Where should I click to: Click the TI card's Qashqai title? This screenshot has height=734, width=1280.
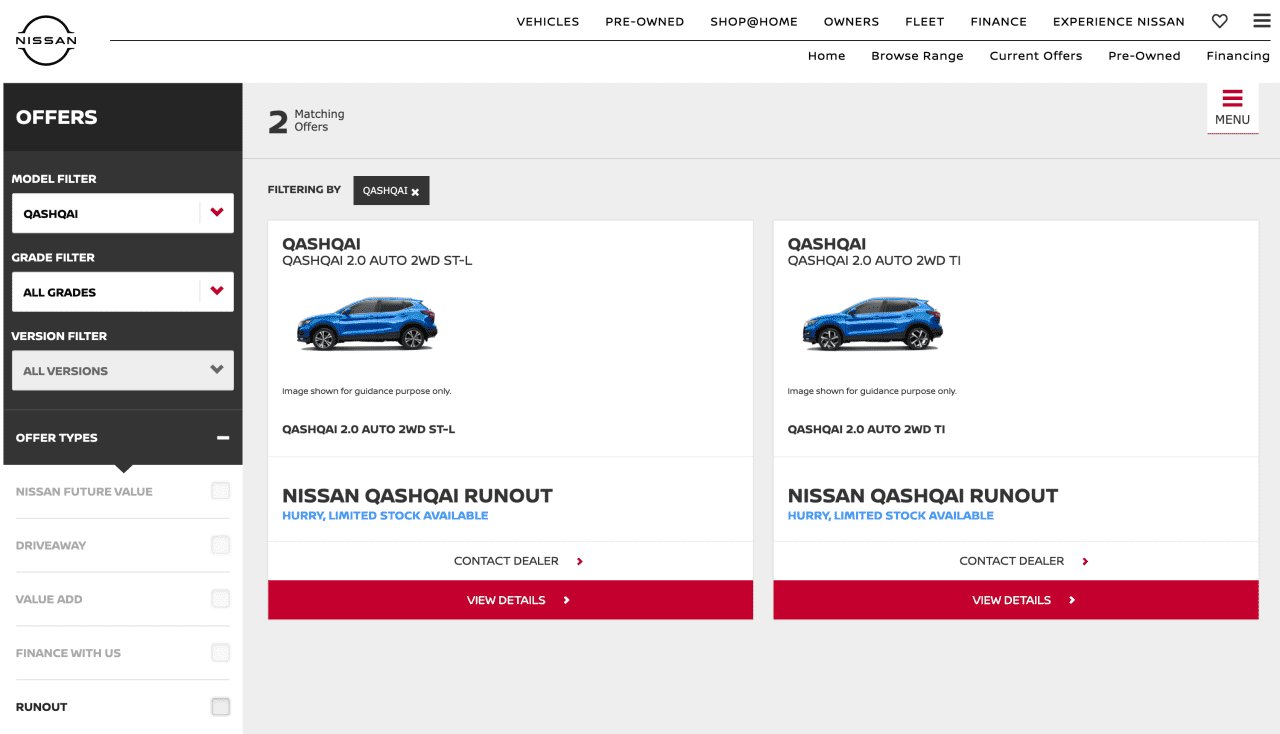(x=827, y=244)
